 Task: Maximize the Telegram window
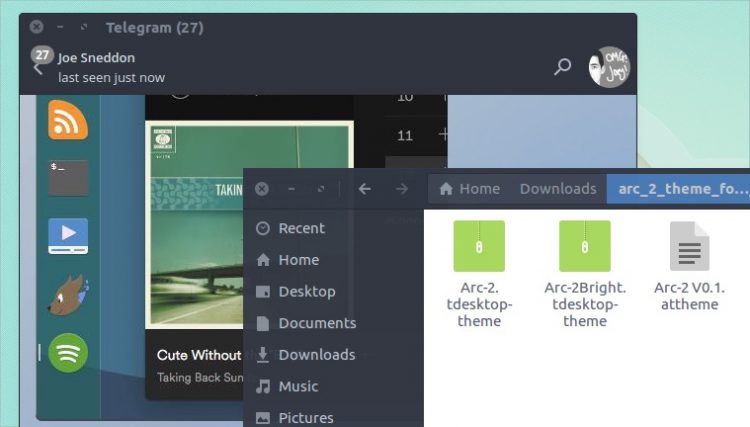tap(84, 27)
